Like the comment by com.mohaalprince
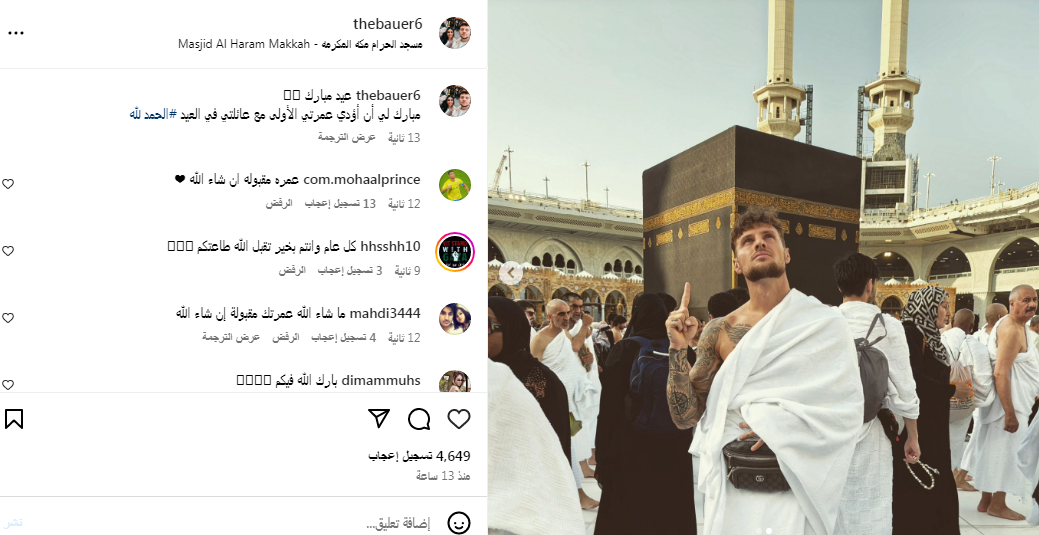Viewport: 1039px width, 535px height. pyautogui.click(x=8, y=184)
